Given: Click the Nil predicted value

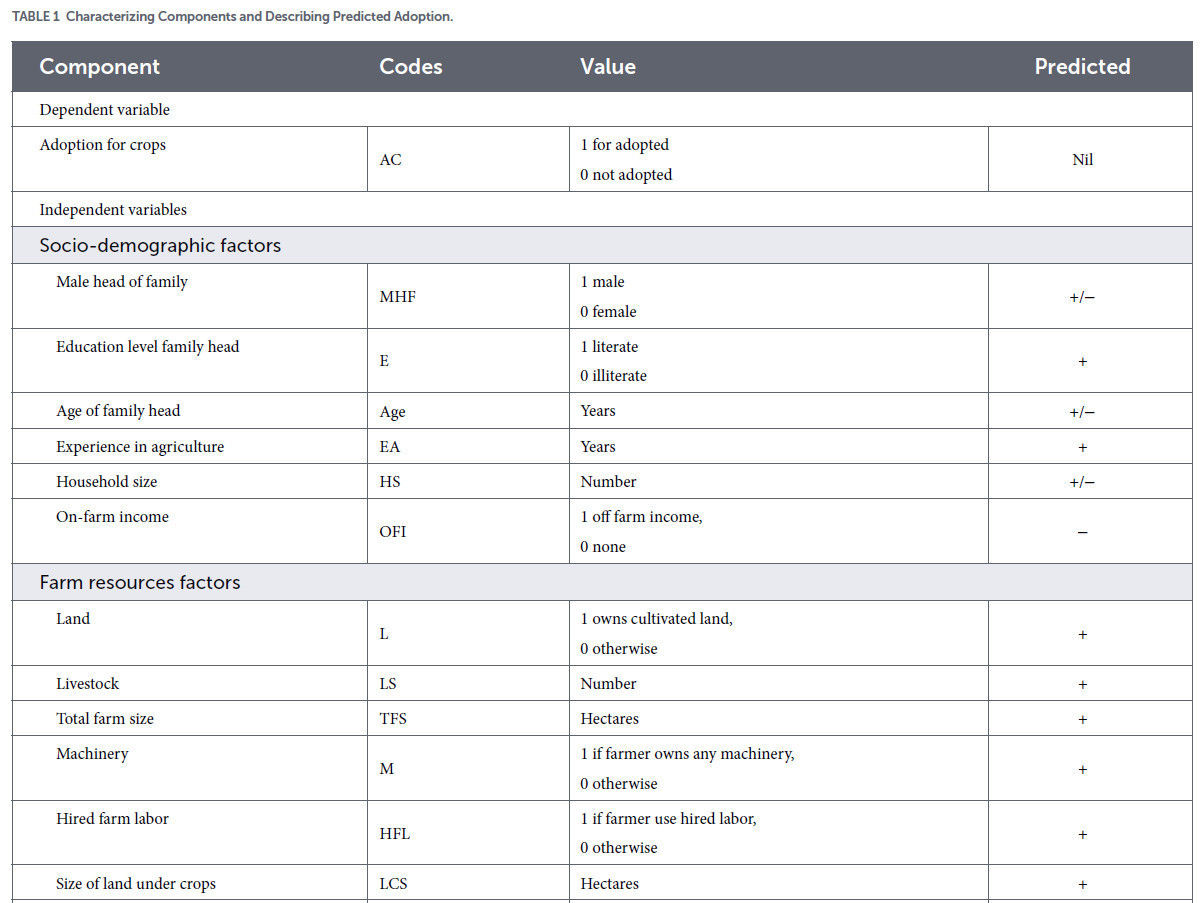Looking at the screenshot, I should [x=1082, y=160].
